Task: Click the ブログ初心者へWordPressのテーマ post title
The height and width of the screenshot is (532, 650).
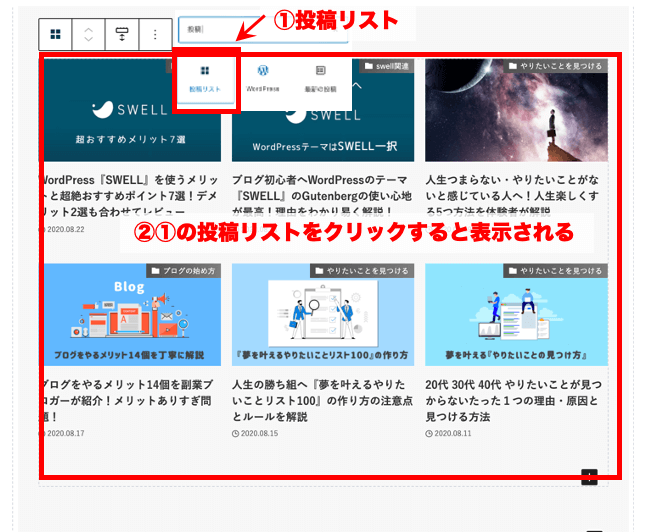Action: point(322,196)
